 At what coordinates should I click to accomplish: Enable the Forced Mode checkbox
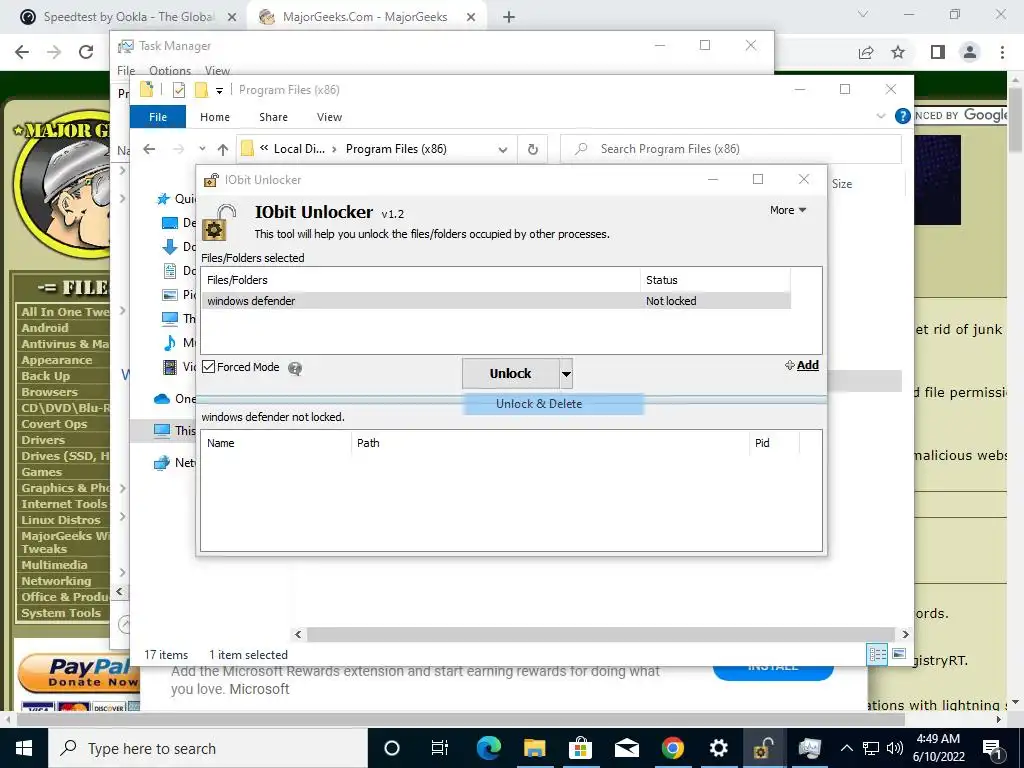pyautogui.click(x=208, y=367)
